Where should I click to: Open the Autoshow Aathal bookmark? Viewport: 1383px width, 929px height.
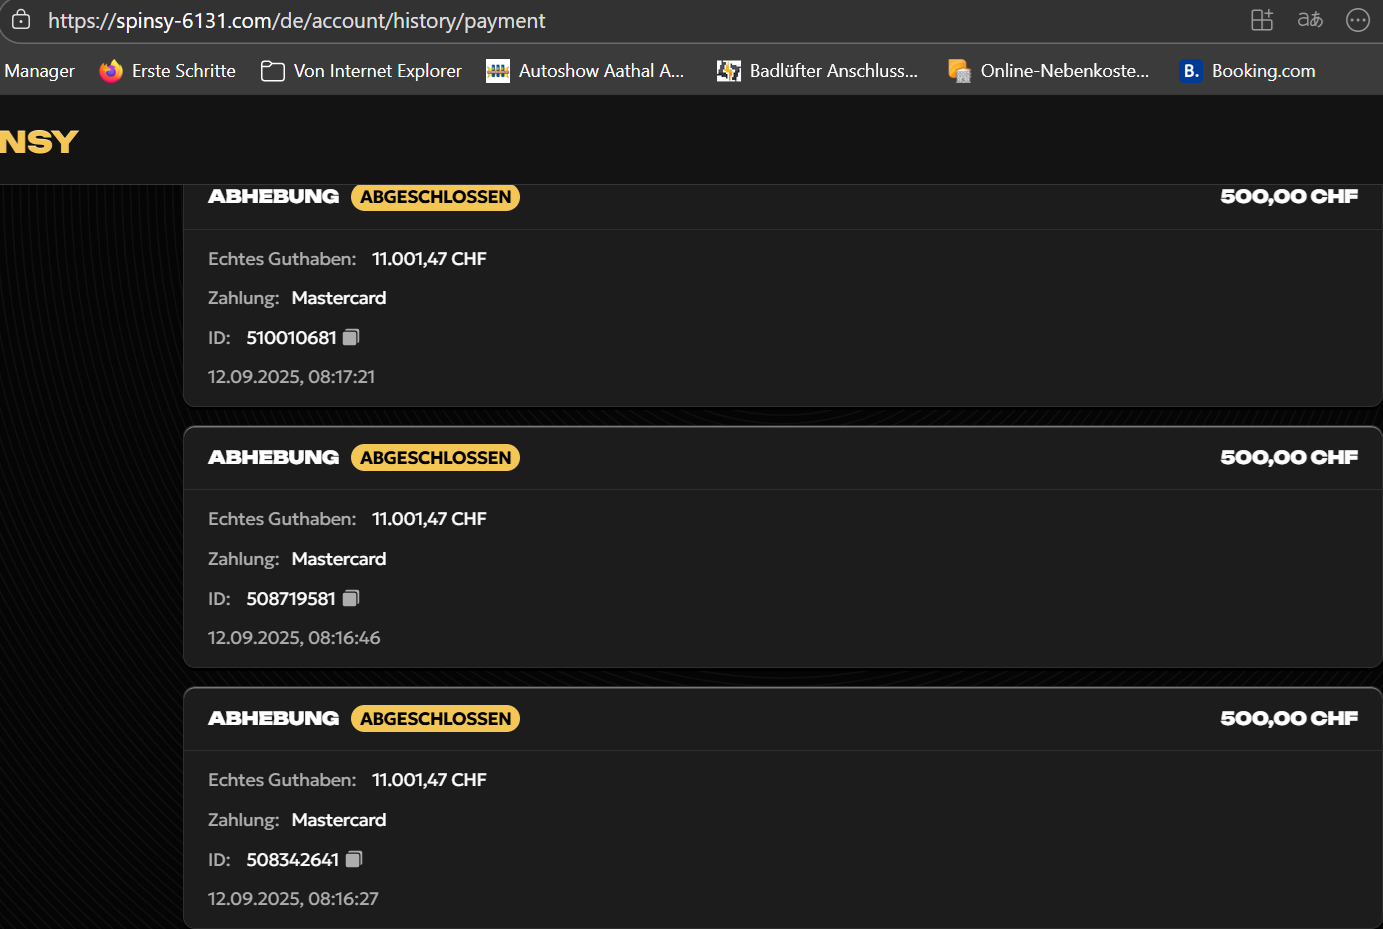(585, 71)
